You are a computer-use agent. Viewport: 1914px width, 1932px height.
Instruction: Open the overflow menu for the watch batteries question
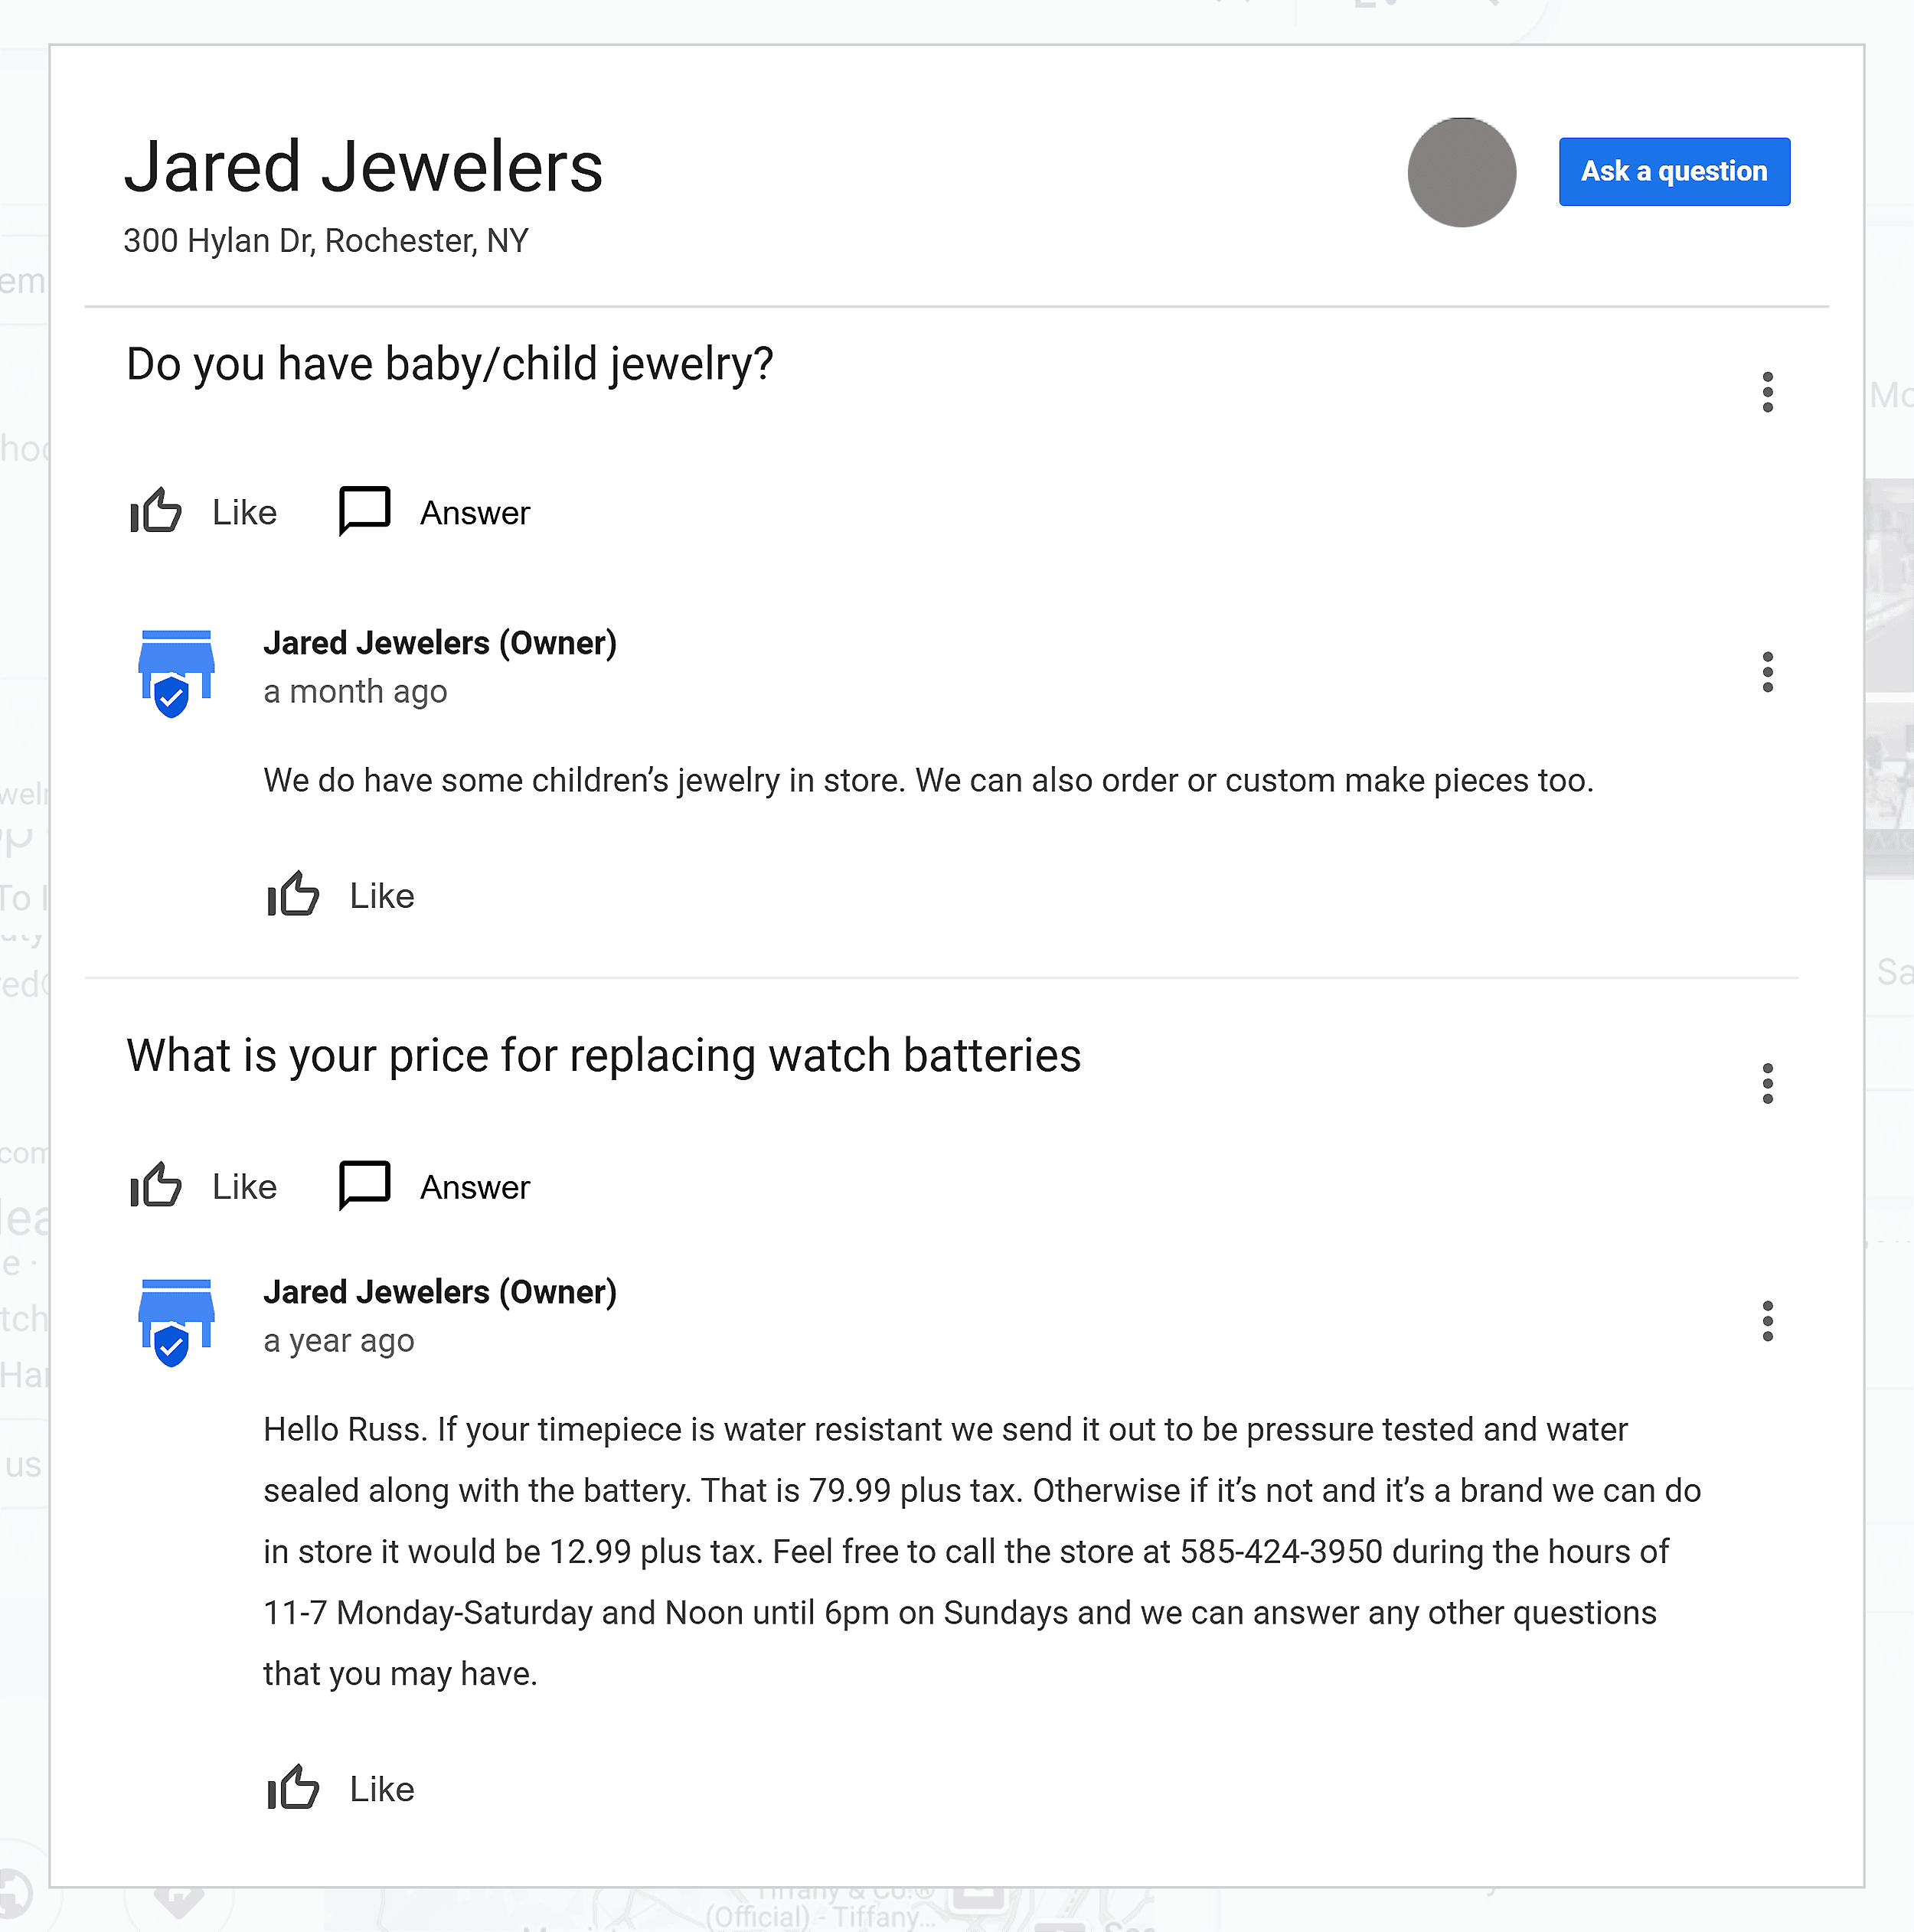[x=1768, y=1083]
